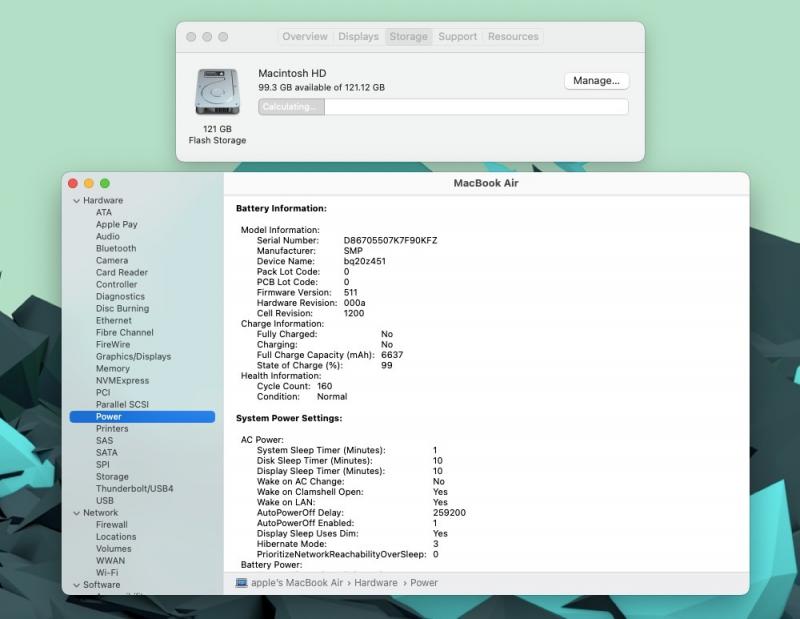800x619 pixels.
Task: Select PCI in the sidebar
Action: click(x=103, y=392)
